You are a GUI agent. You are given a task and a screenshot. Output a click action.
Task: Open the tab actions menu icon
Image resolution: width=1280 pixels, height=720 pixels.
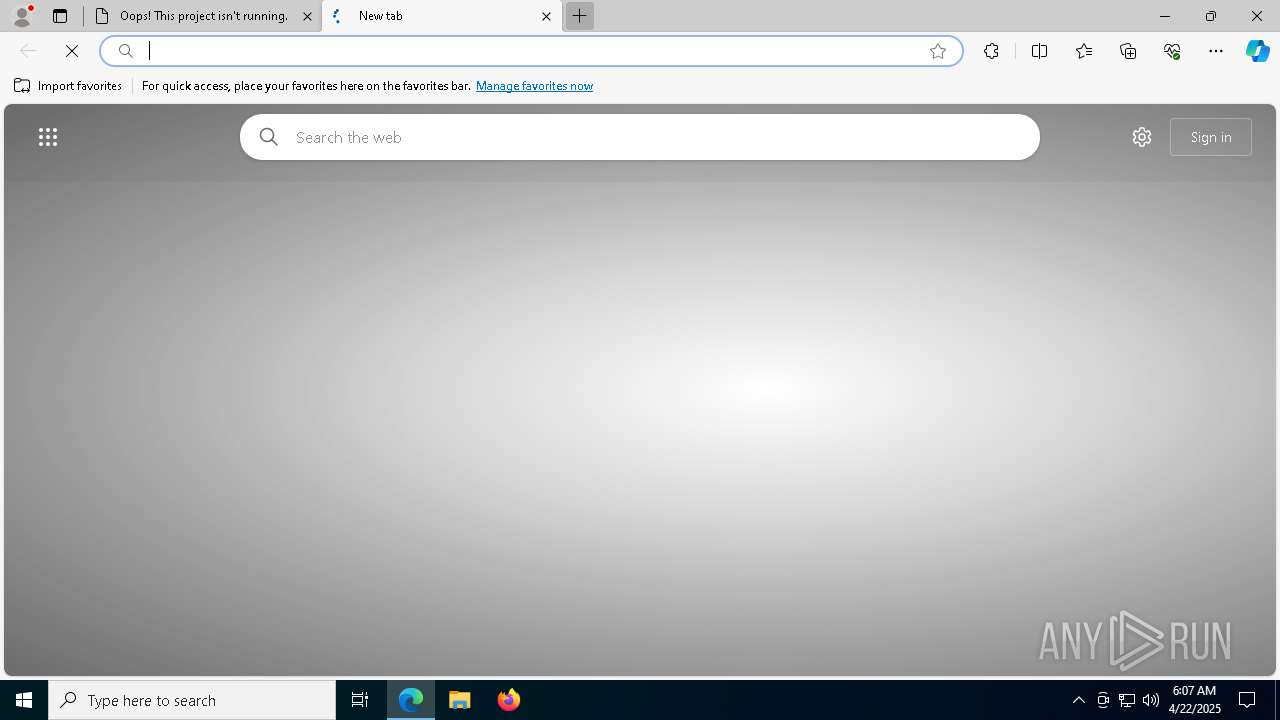point(60,16)
